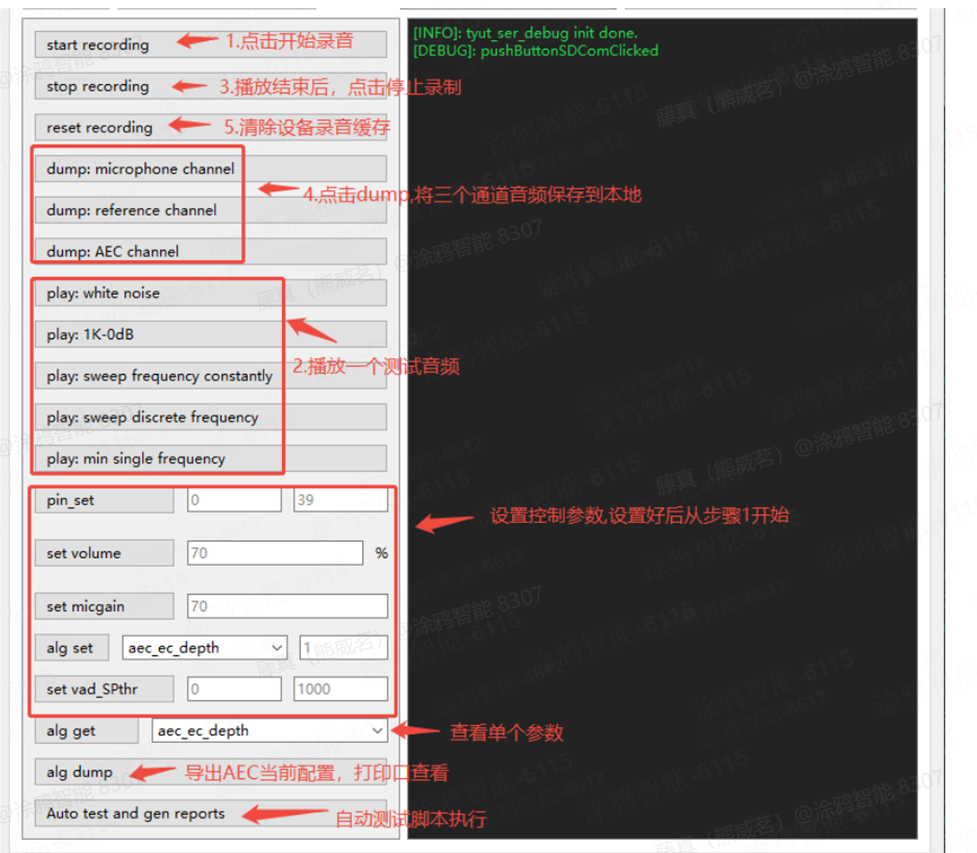Run Auto test and gen reports
The width and height of the screenshot is (977, 853).
click(135, 814)
